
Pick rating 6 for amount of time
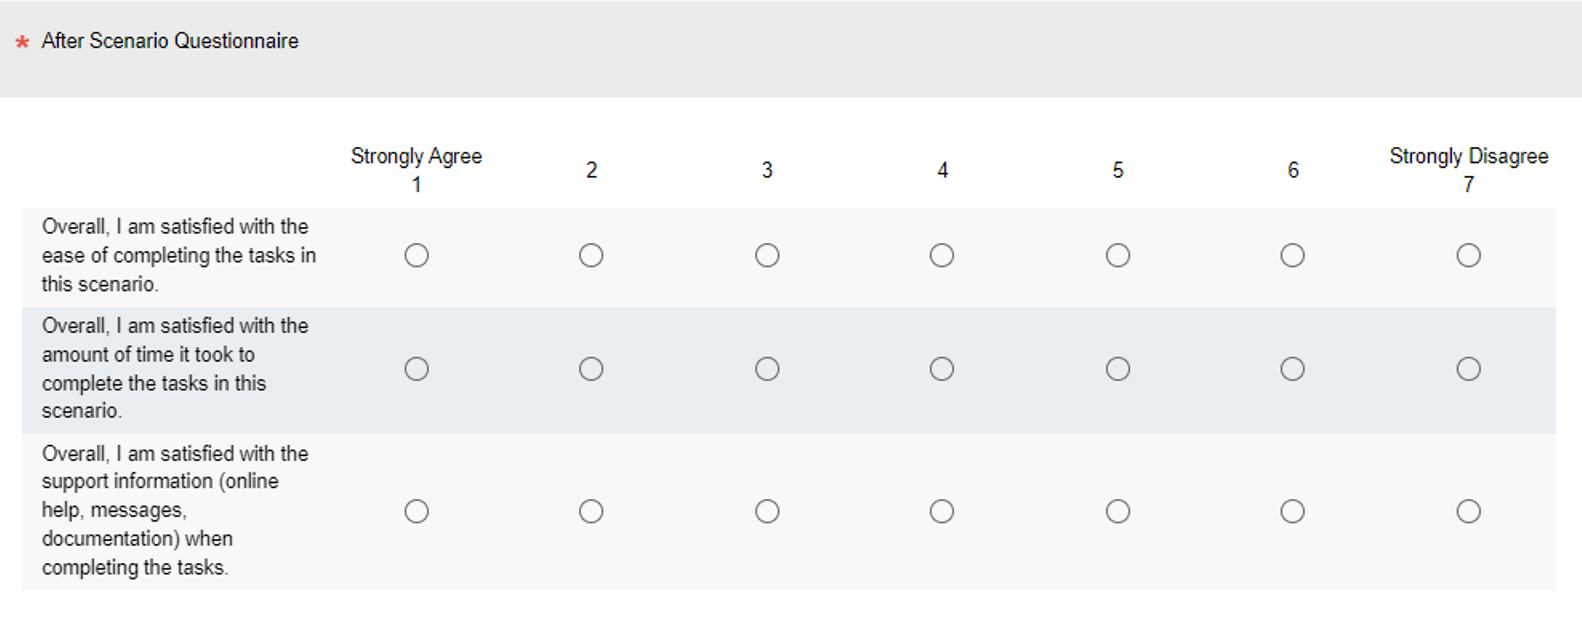pyautogui.click(x=1293, y=369)
